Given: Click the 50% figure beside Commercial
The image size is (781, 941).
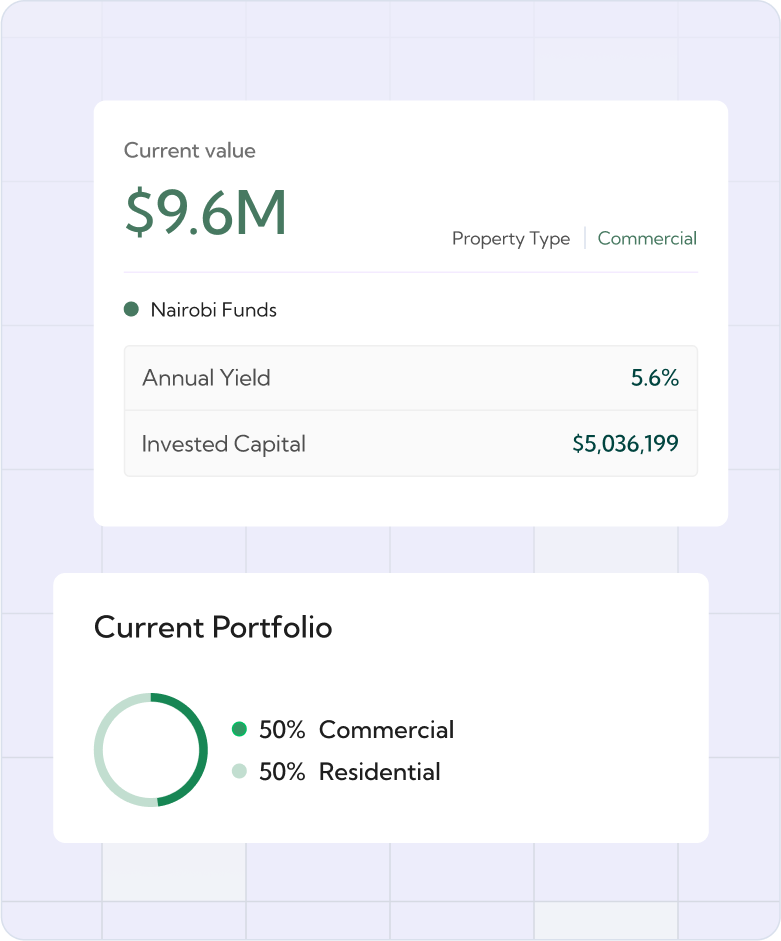Looking at the screenshot, I should (x=282, y=730).
